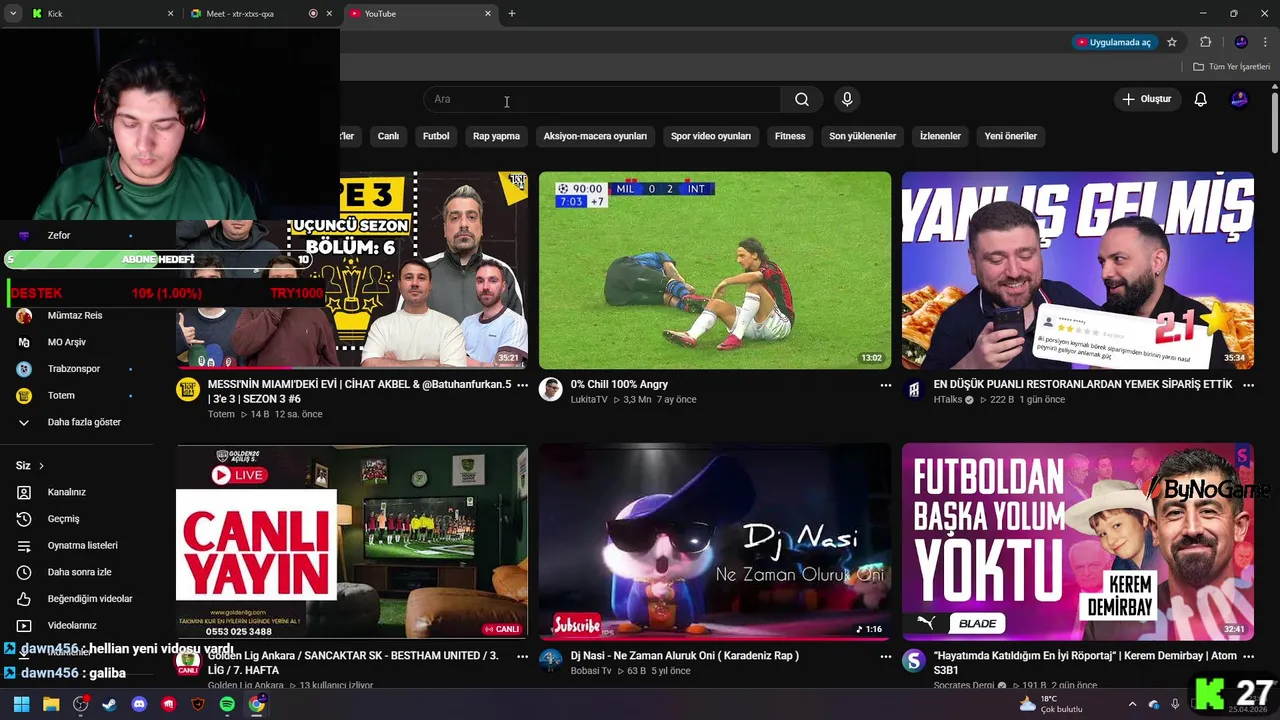
Task: Open the Trabzonspor subscription channel
Action: click(x=74, y=369)
